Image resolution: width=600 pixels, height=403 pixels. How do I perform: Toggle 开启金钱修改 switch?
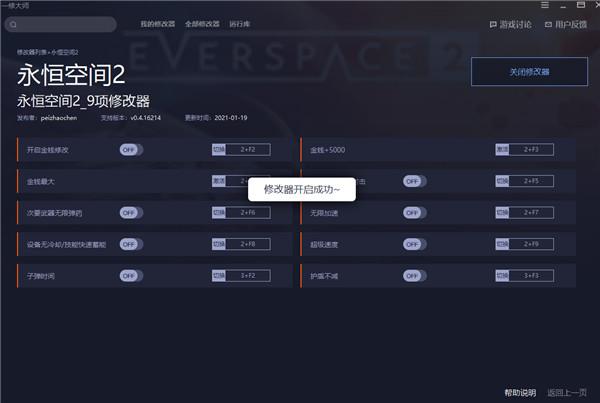coord(131,150)
